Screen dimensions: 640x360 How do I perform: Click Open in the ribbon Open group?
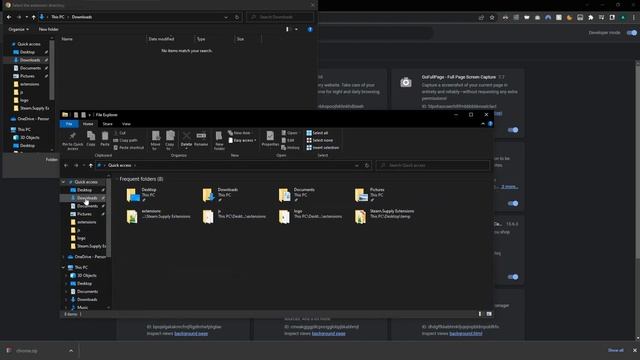coord(290,133)
